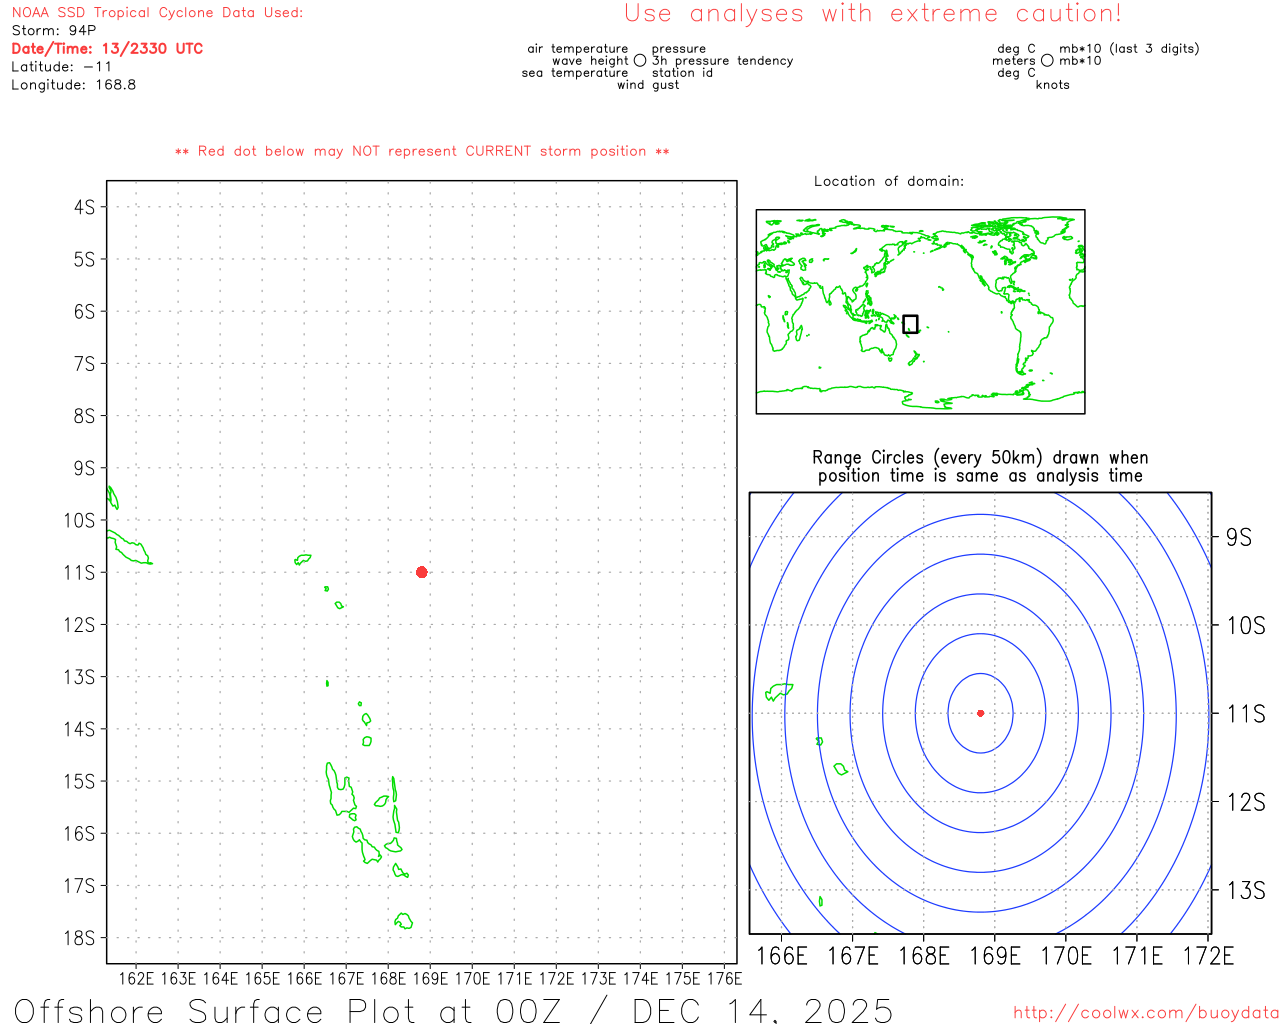Screen dimensions: 1280x1024
Task: Click the 11S label on main map axis
Action: pos(79,573)
